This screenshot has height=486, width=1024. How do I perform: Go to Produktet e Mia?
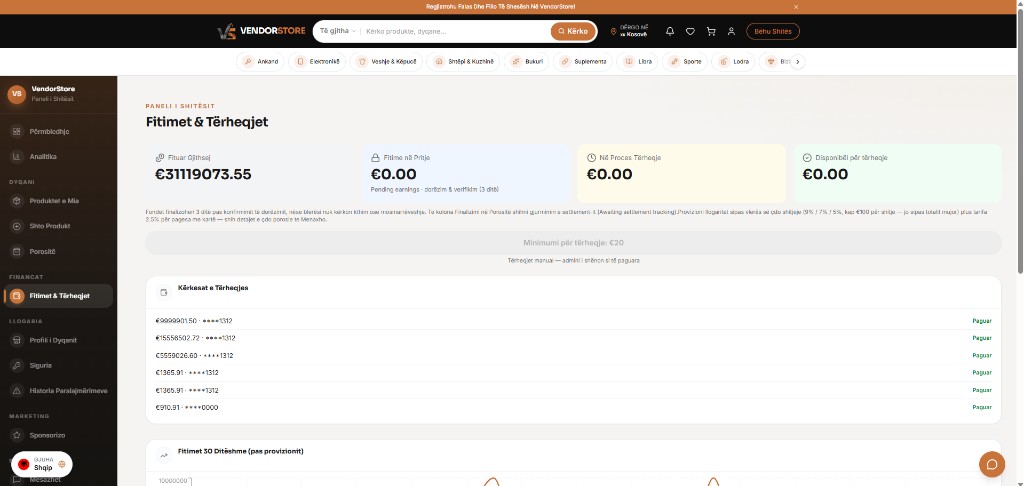(54, 201)
